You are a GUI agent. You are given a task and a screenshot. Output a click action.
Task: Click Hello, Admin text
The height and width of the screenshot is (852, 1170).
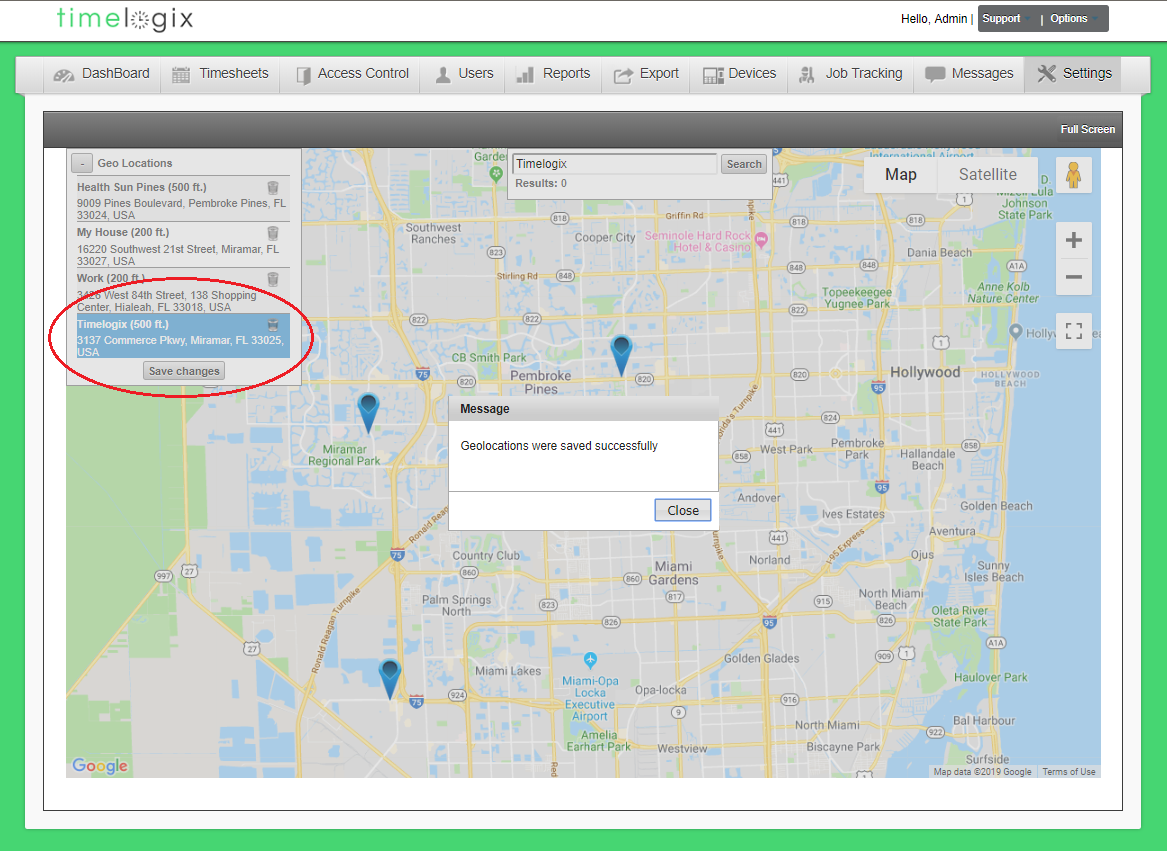(x=933, y=19)
